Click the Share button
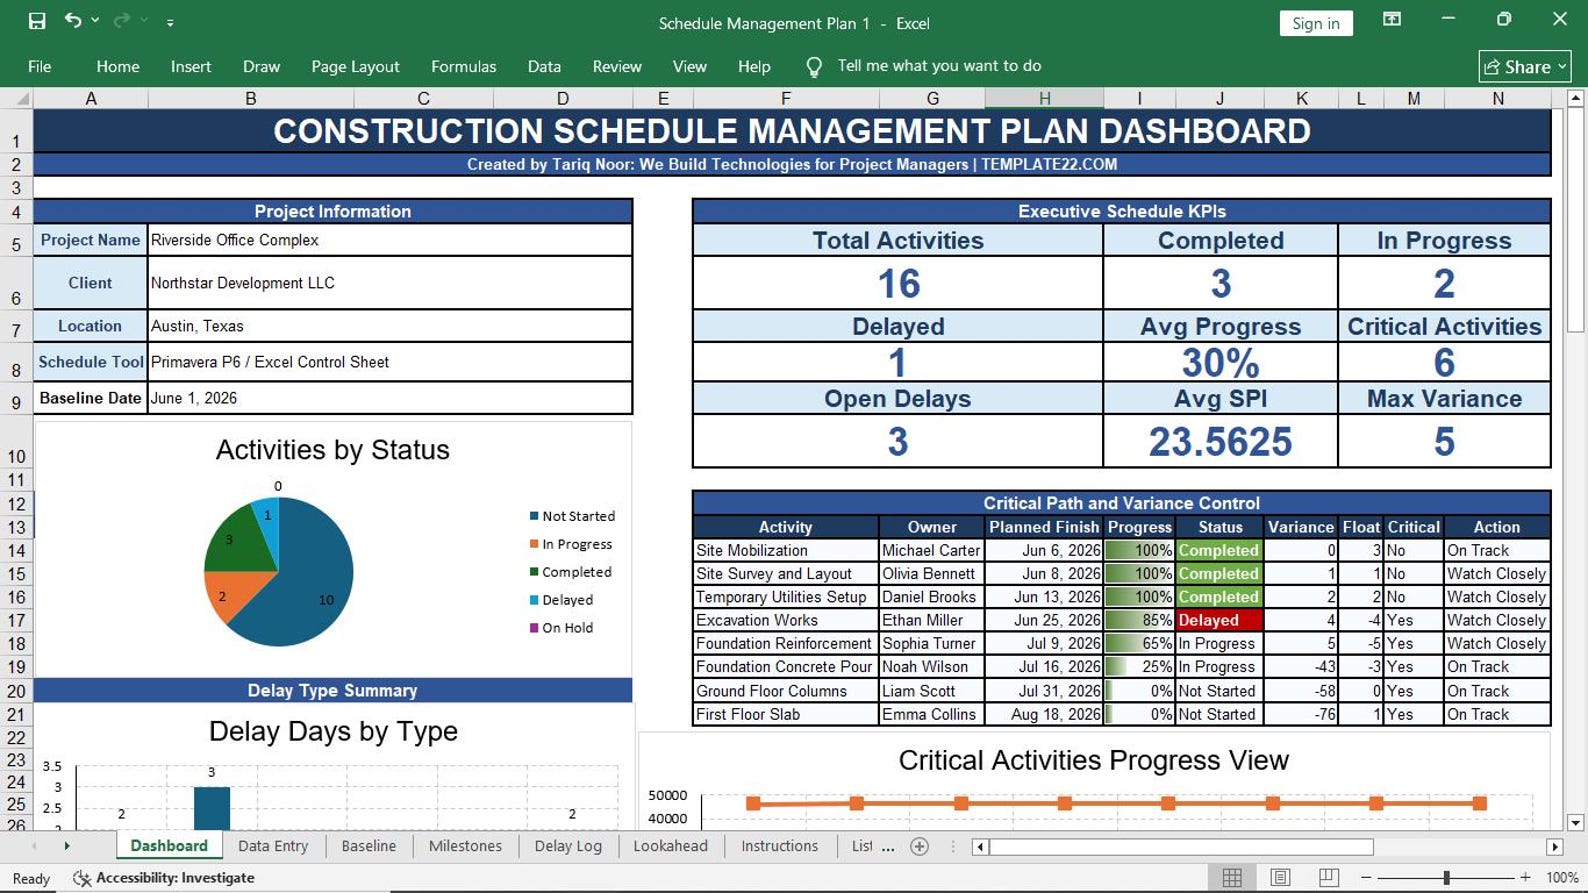This screenshot has width=1588, height=893. (x=1525, y=66)
